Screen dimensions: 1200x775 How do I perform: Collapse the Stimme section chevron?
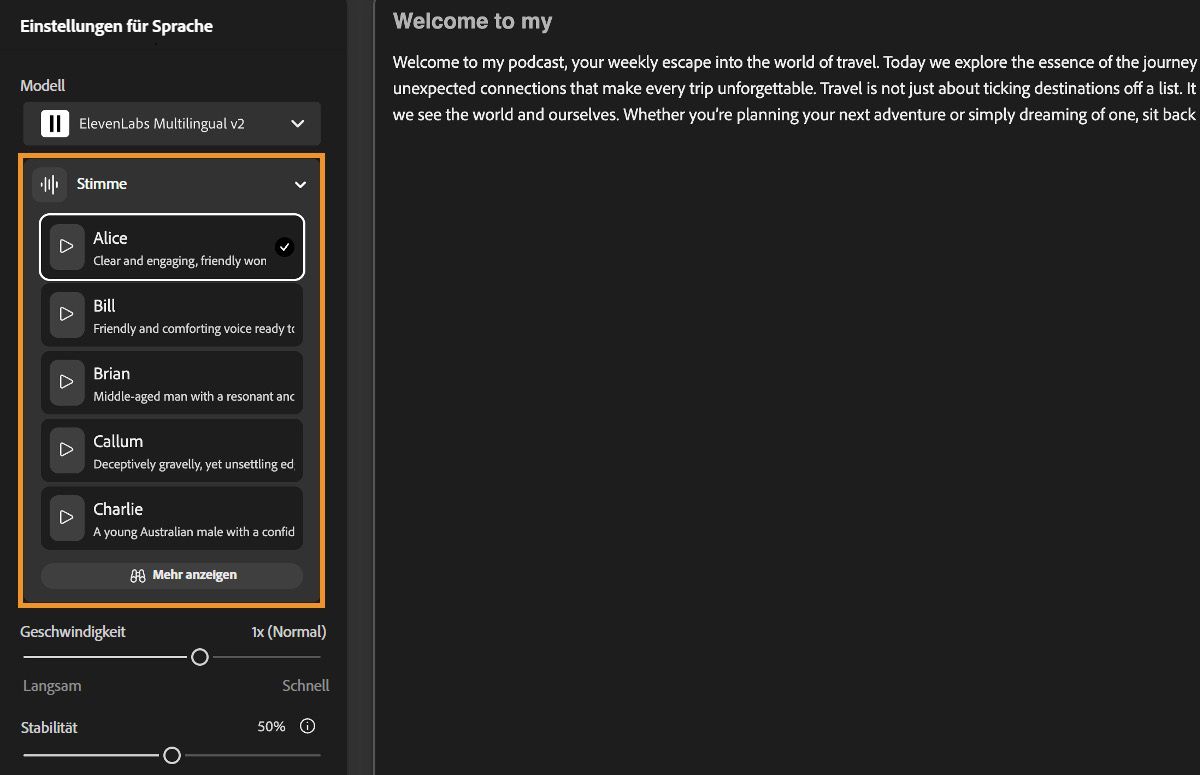(300, 185)
